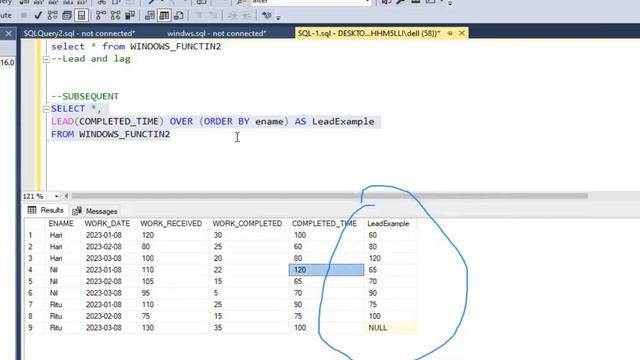Click WORK_DATE cell 2023-02-08 in row 2
This screenshot has width=640, height=360.
pos(109,247)
